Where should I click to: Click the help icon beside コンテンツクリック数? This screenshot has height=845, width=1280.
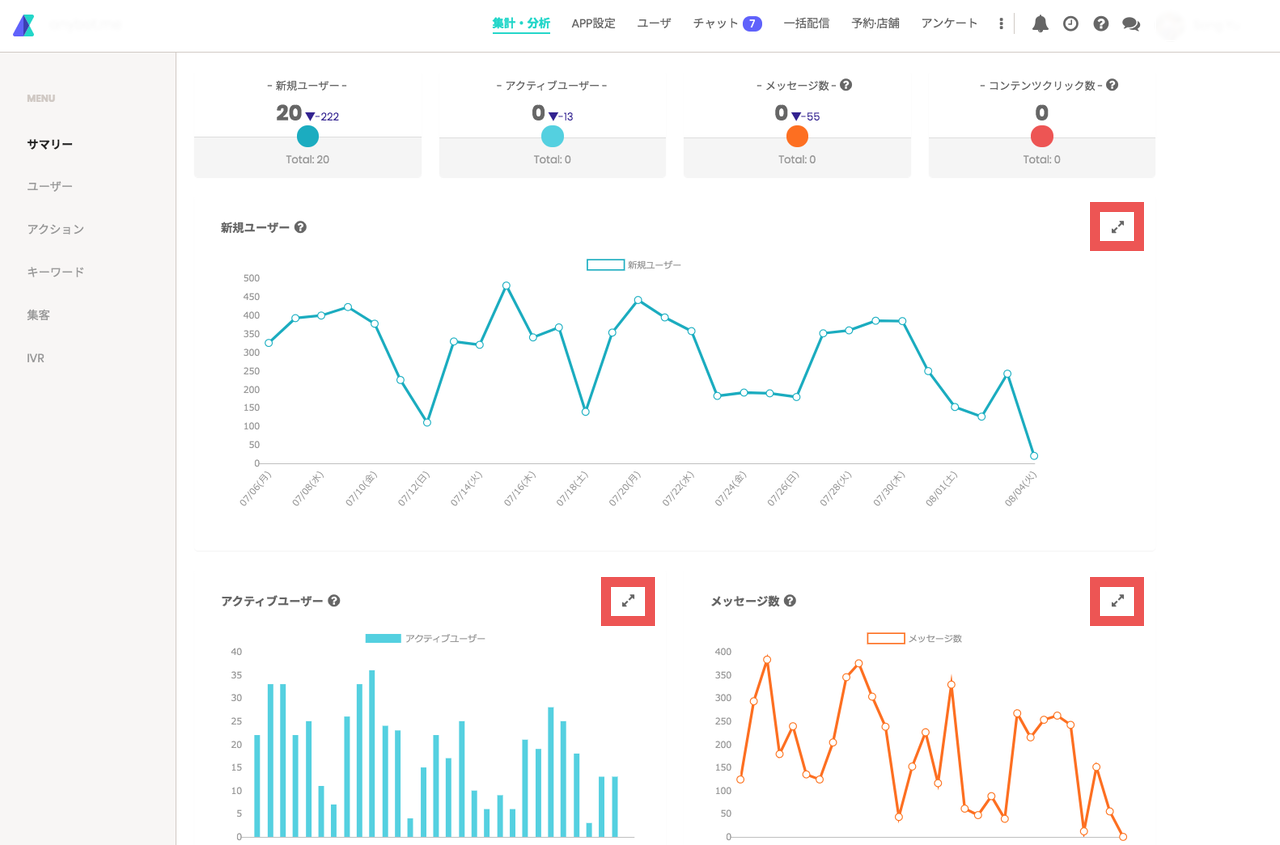(x=1112, y=85)
